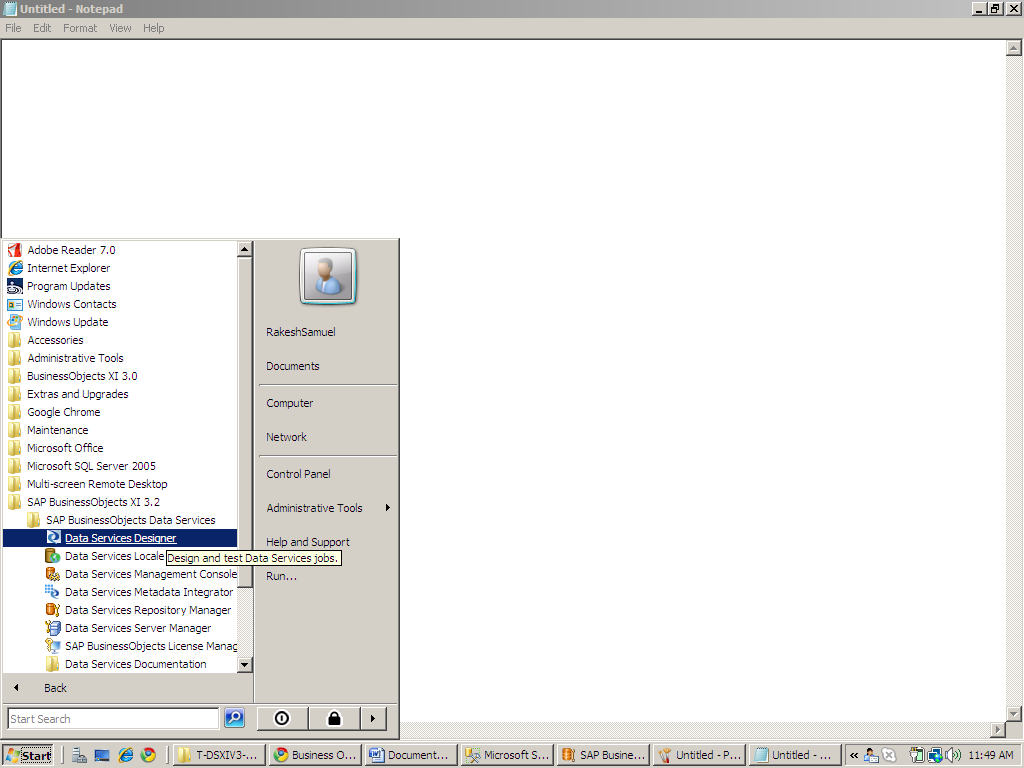Open Computer from Start menu

coord(289,403)
